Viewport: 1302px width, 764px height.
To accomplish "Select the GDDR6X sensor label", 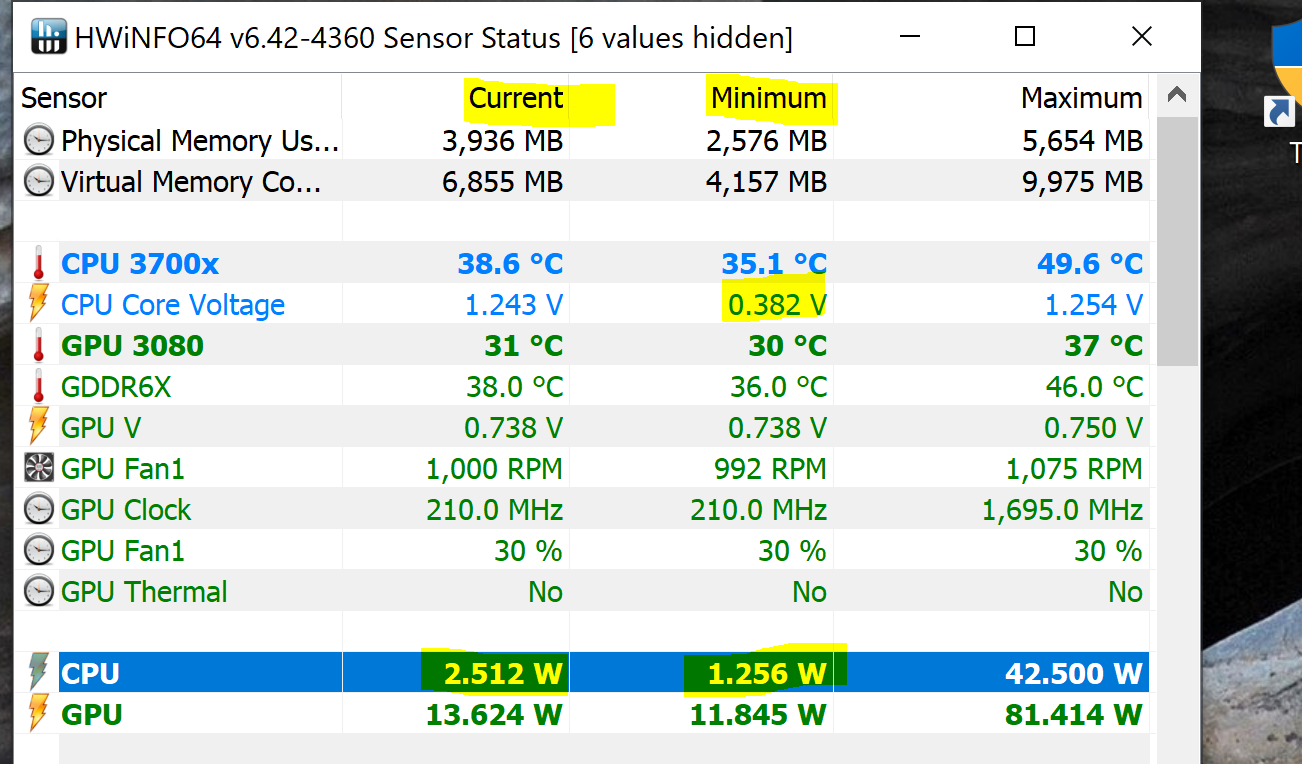I will pyautogui.click(x=116, y=387).
